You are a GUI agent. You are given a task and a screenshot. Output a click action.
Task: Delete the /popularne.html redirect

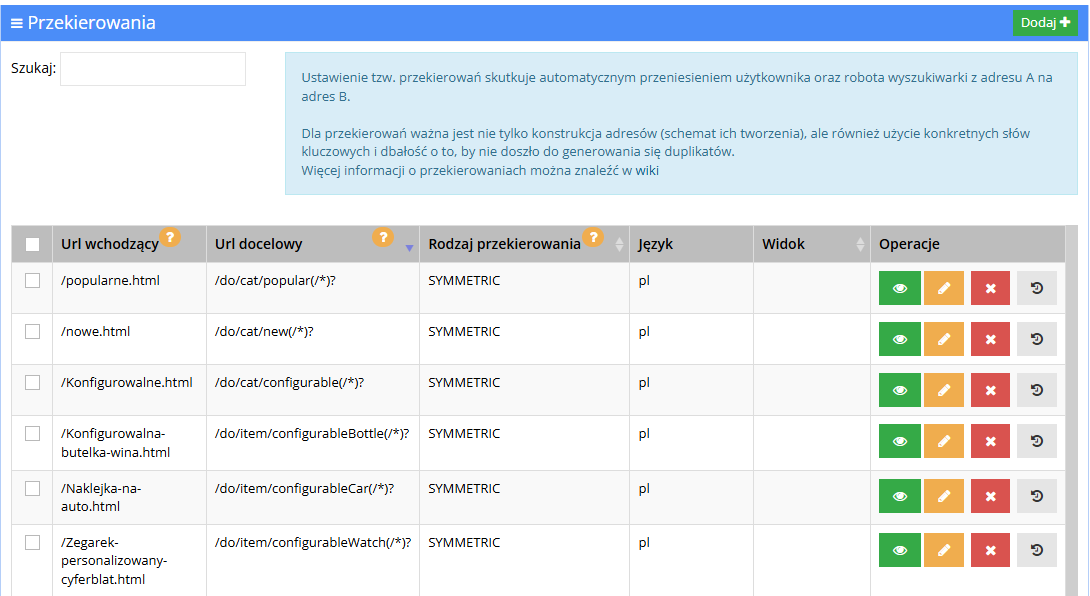(x=991, y=288)
